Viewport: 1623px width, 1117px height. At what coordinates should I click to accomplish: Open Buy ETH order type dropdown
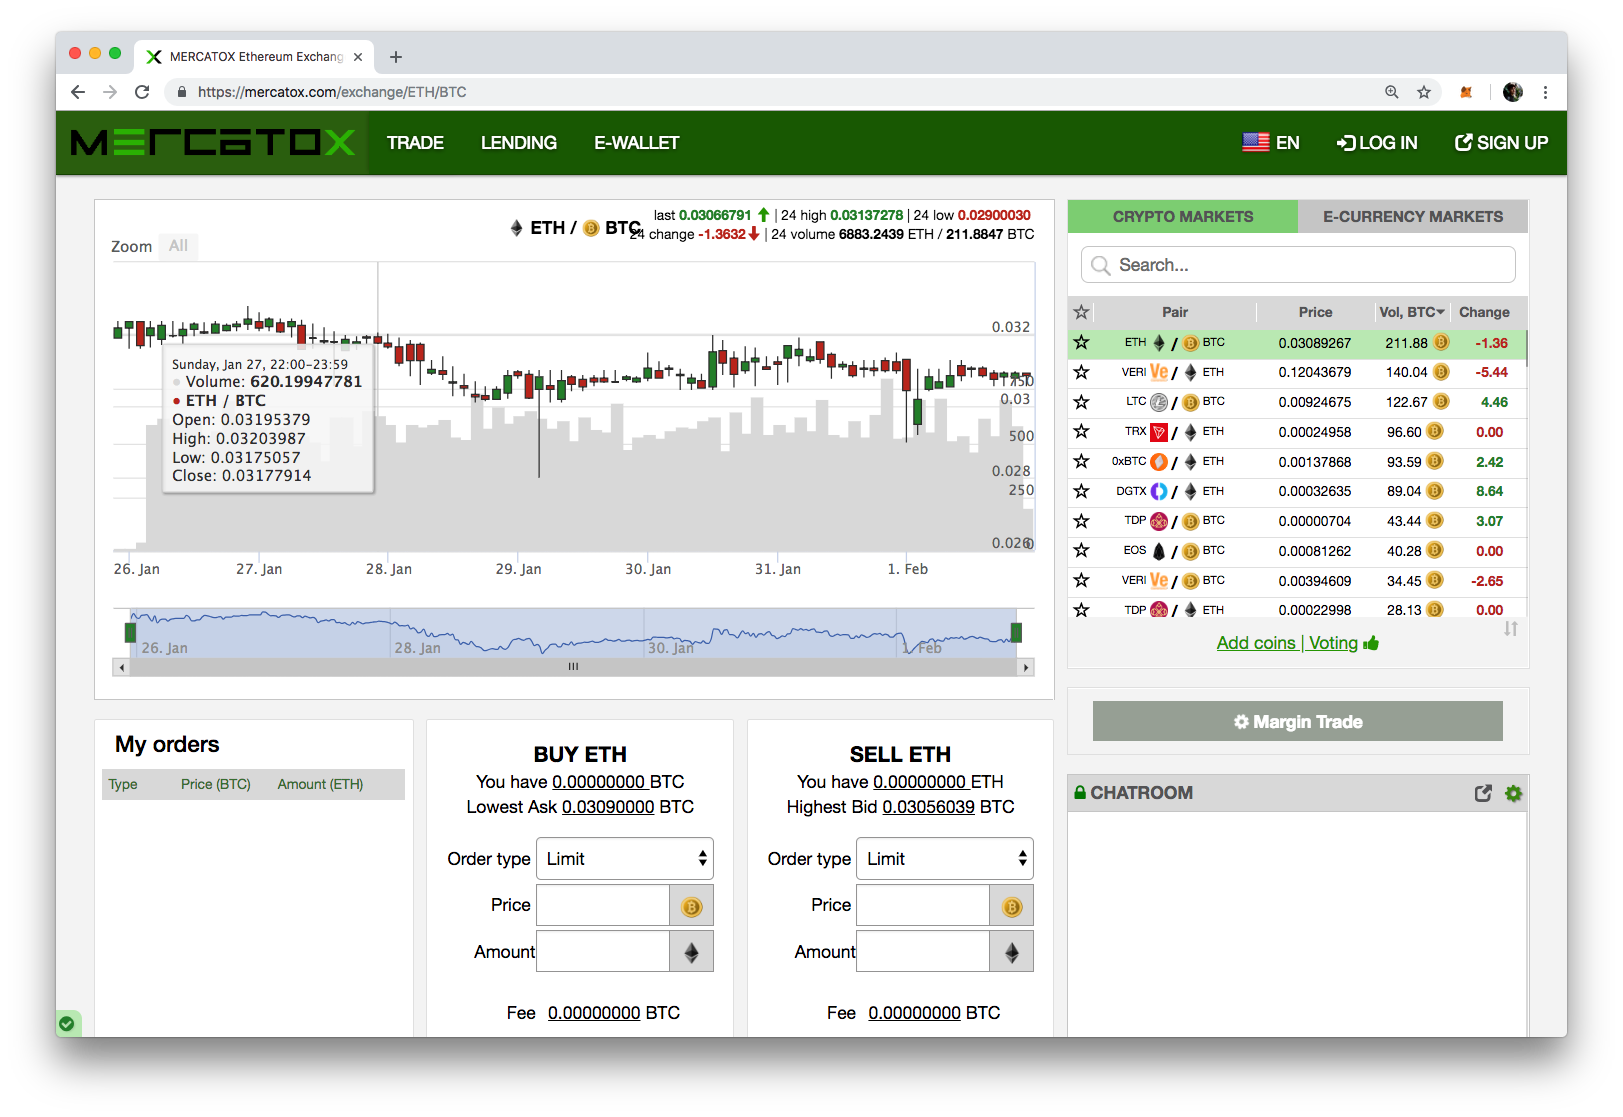[625, 859]
